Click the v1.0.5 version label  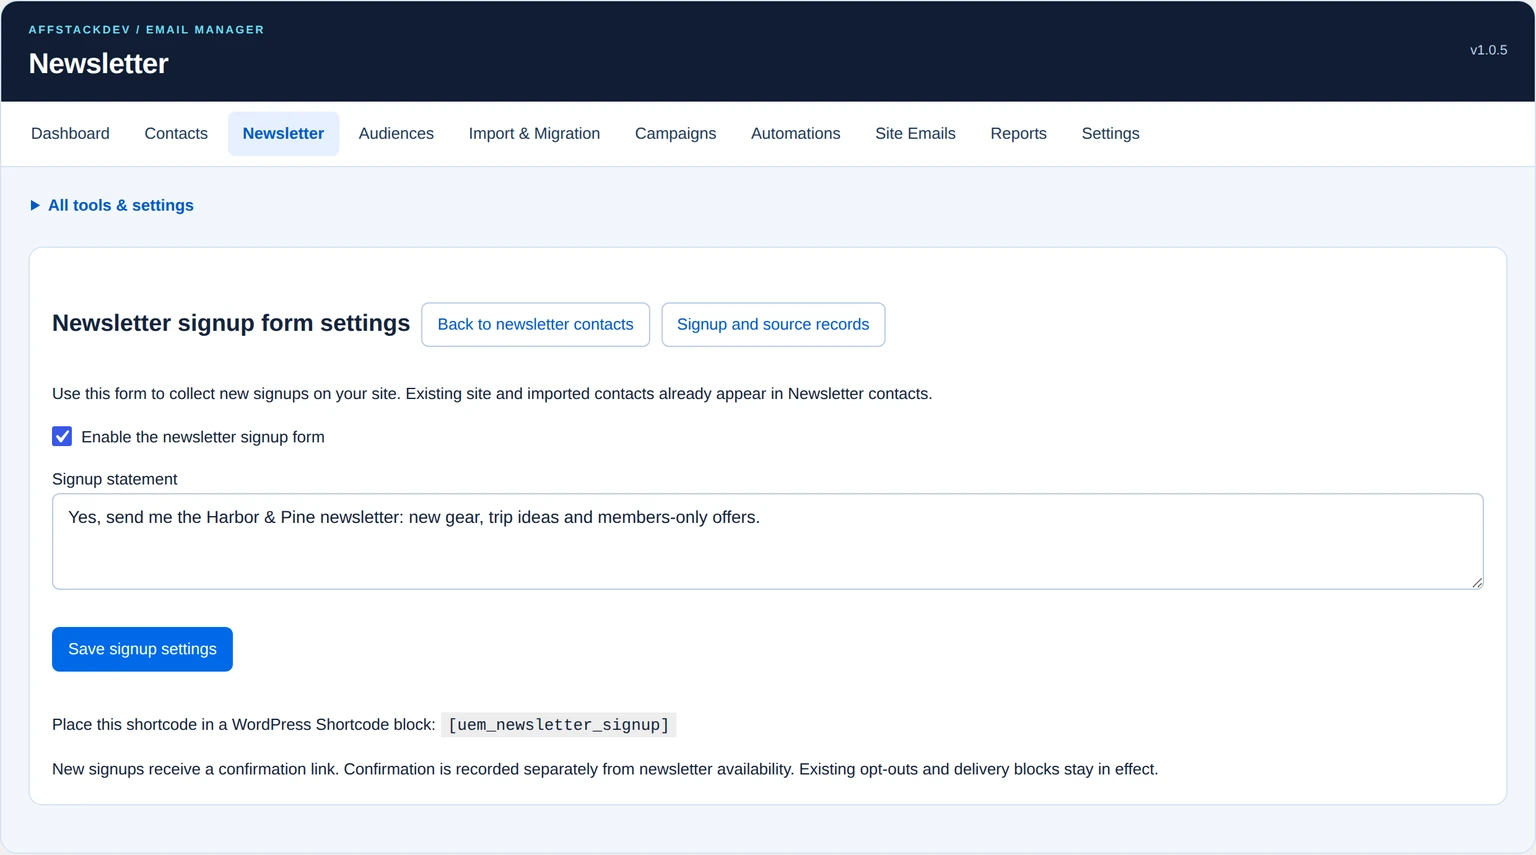coord(1488,50)
